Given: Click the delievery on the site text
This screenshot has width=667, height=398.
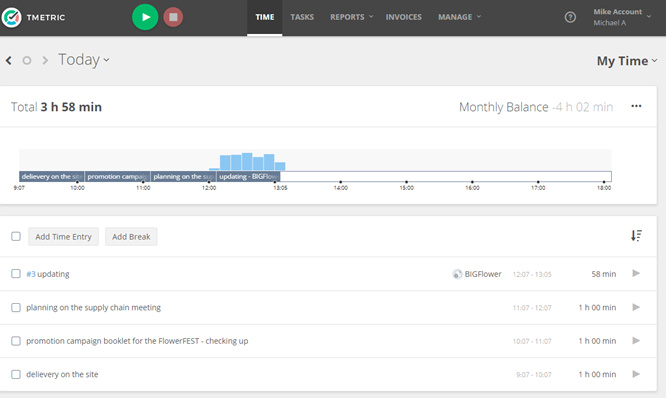Looking at the screenshot, I should [x=62, y=374].
